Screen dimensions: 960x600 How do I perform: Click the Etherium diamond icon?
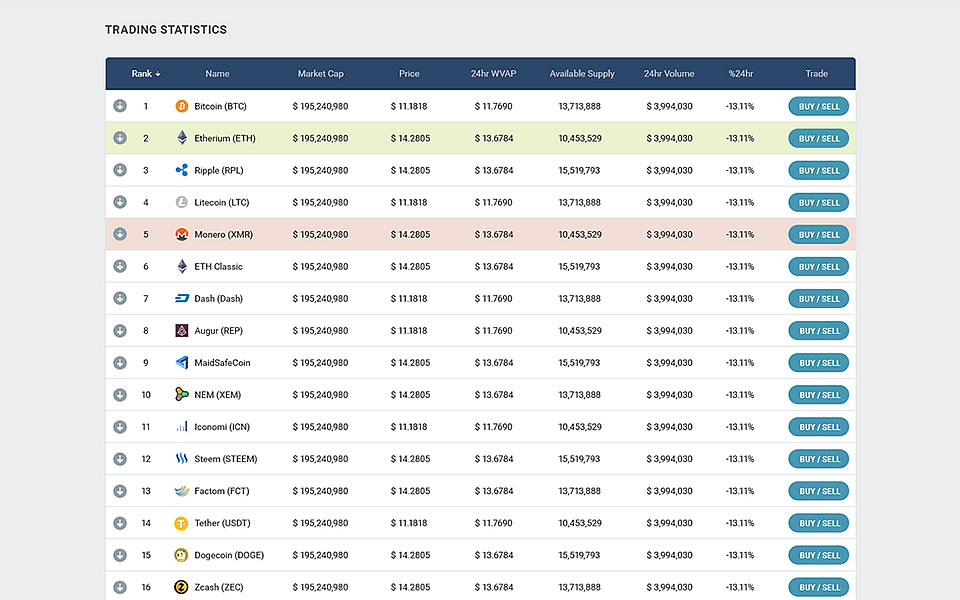[182, 138]
